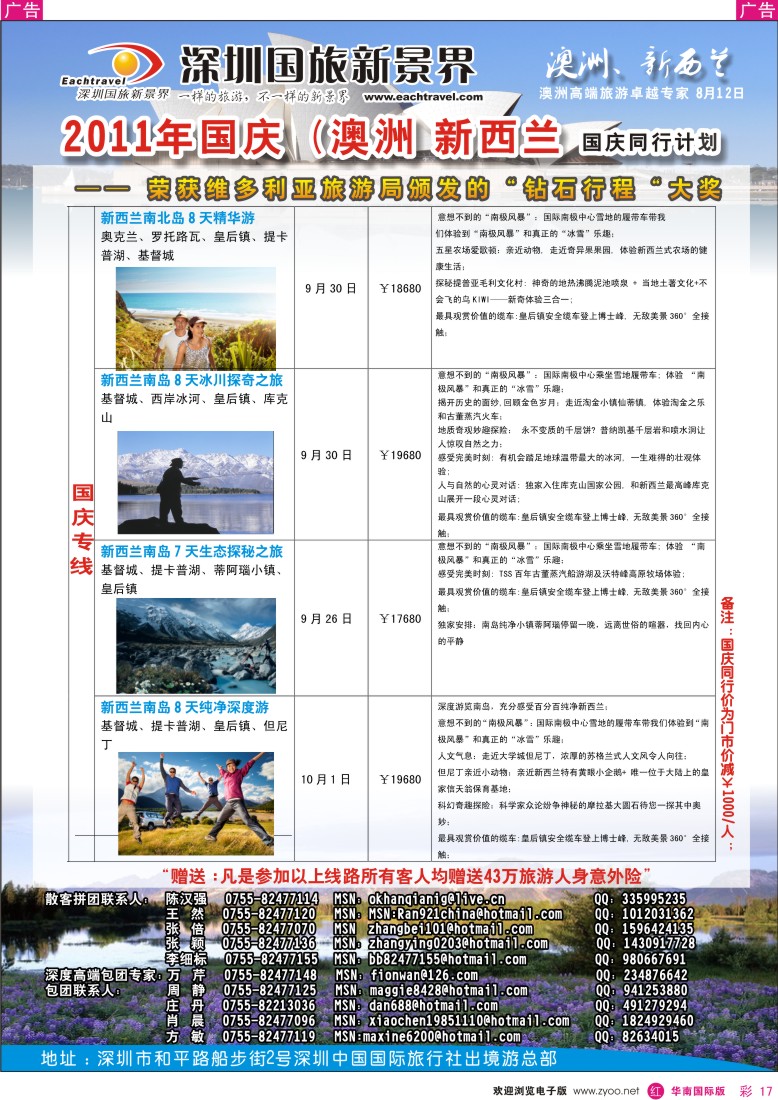Click 9月30日 in the 南北岛8天精华游 row
The width and height of the screenshot is (778, 1100).
[x=330, y=288]
